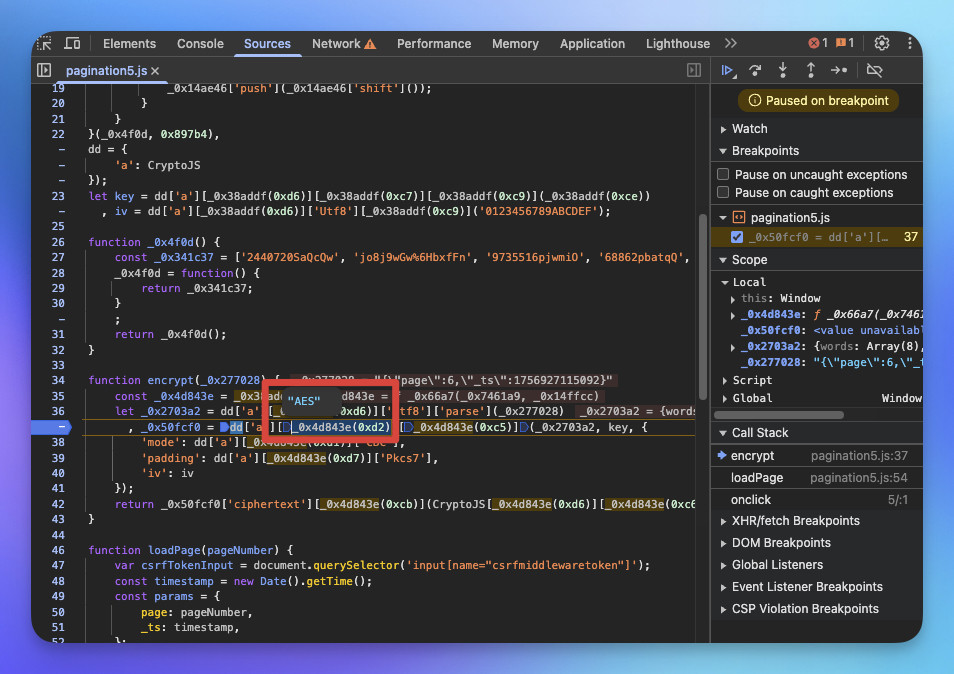Step over next function call
954x674 pixels.
[755, 71]
